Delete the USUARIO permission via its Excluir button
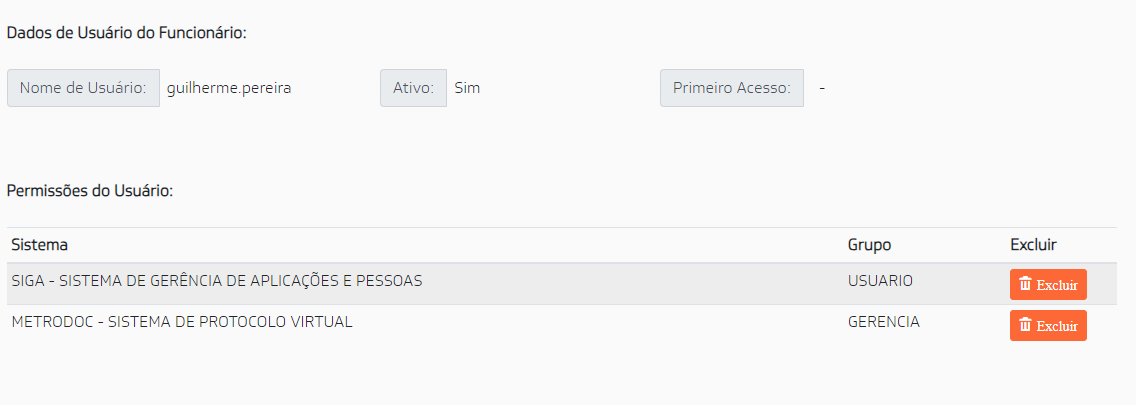 (1048, 284)
